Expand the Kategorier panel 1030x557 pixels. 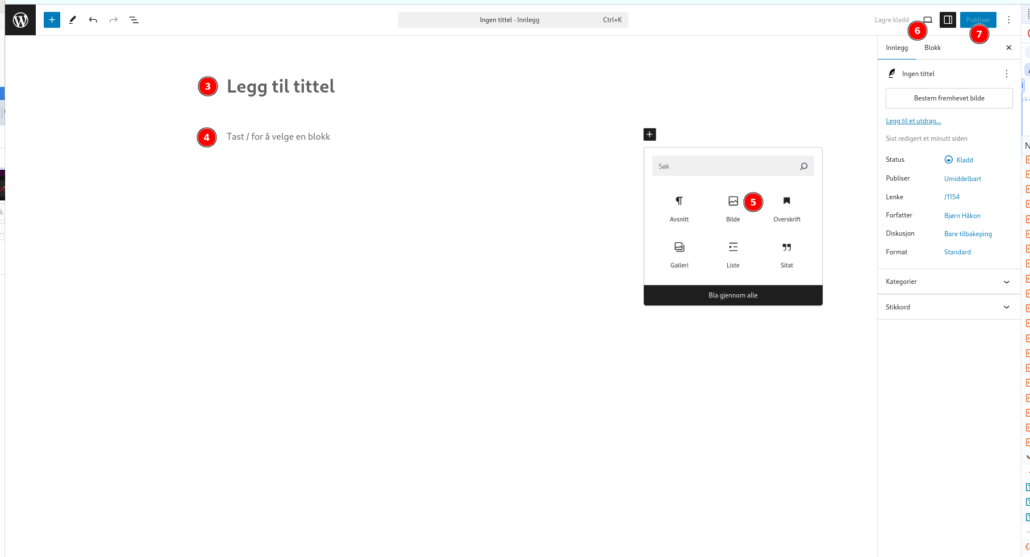pyautogui.click(x=948, y=282)
